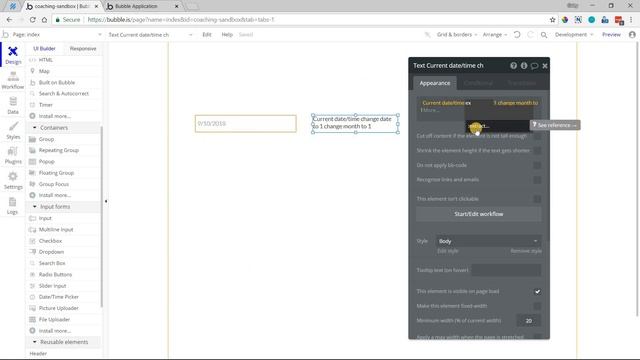
Task: Collapse the Input forms section
Action: (x=35, y=207)
